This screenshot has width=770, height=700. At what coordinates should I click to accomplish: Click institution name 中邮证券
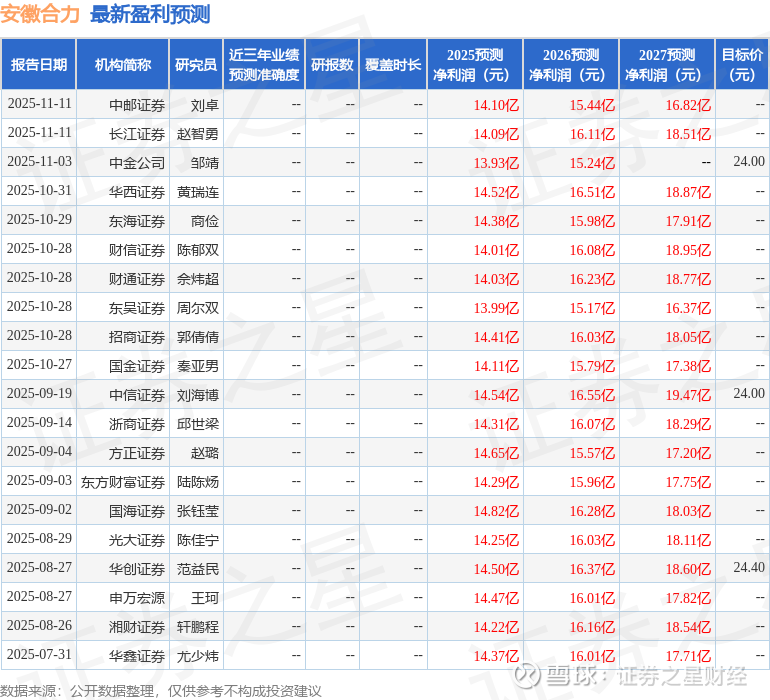[137, 105]
